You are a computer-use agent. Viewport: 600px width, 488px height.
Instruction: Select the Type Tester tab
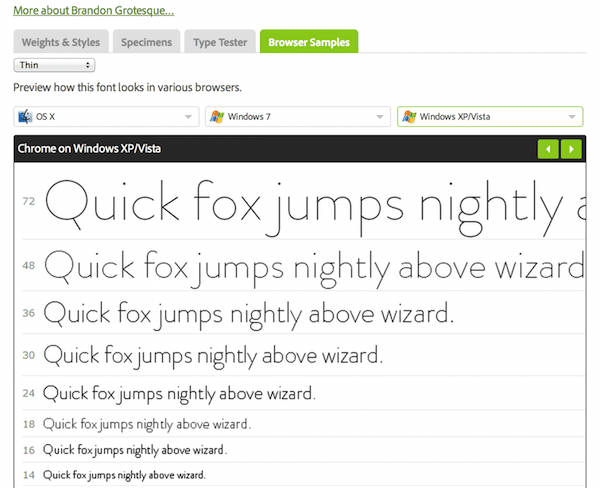pyautogui.click(x=220, y=41)
